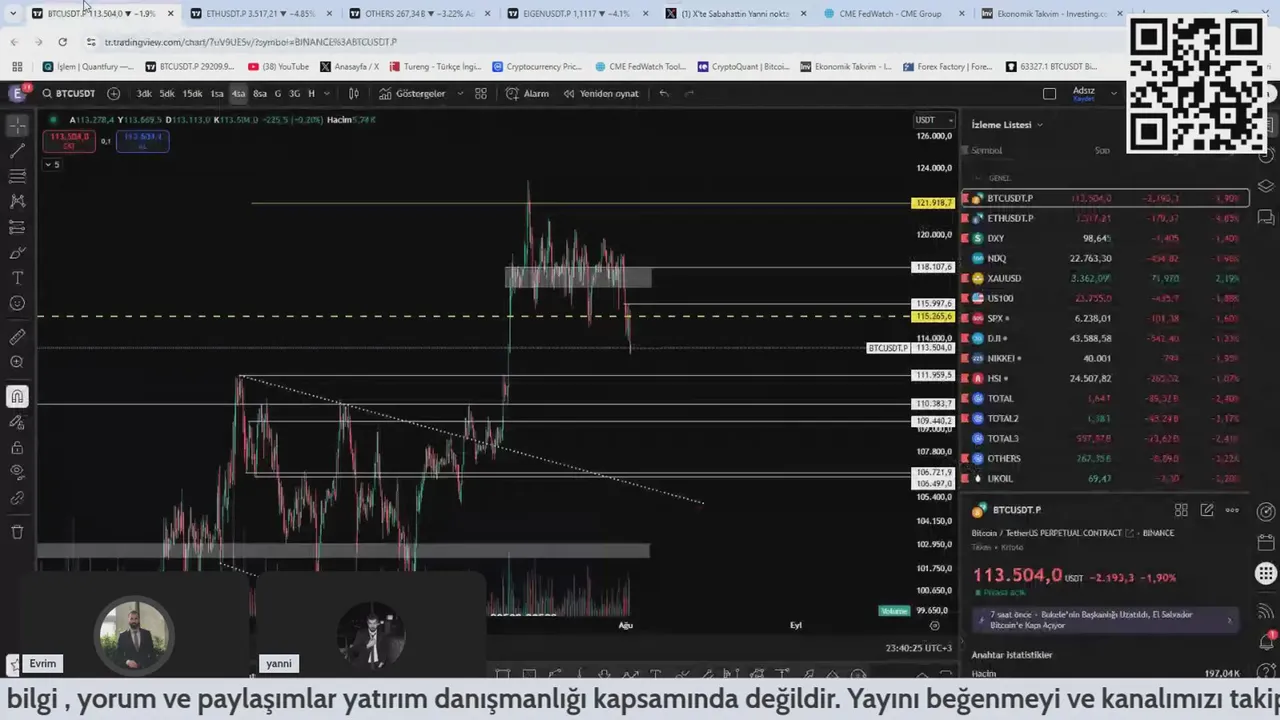Expand the İzleme Listesi dropdown
This screenshot has height=720, width=1280.
point(1007,124)
